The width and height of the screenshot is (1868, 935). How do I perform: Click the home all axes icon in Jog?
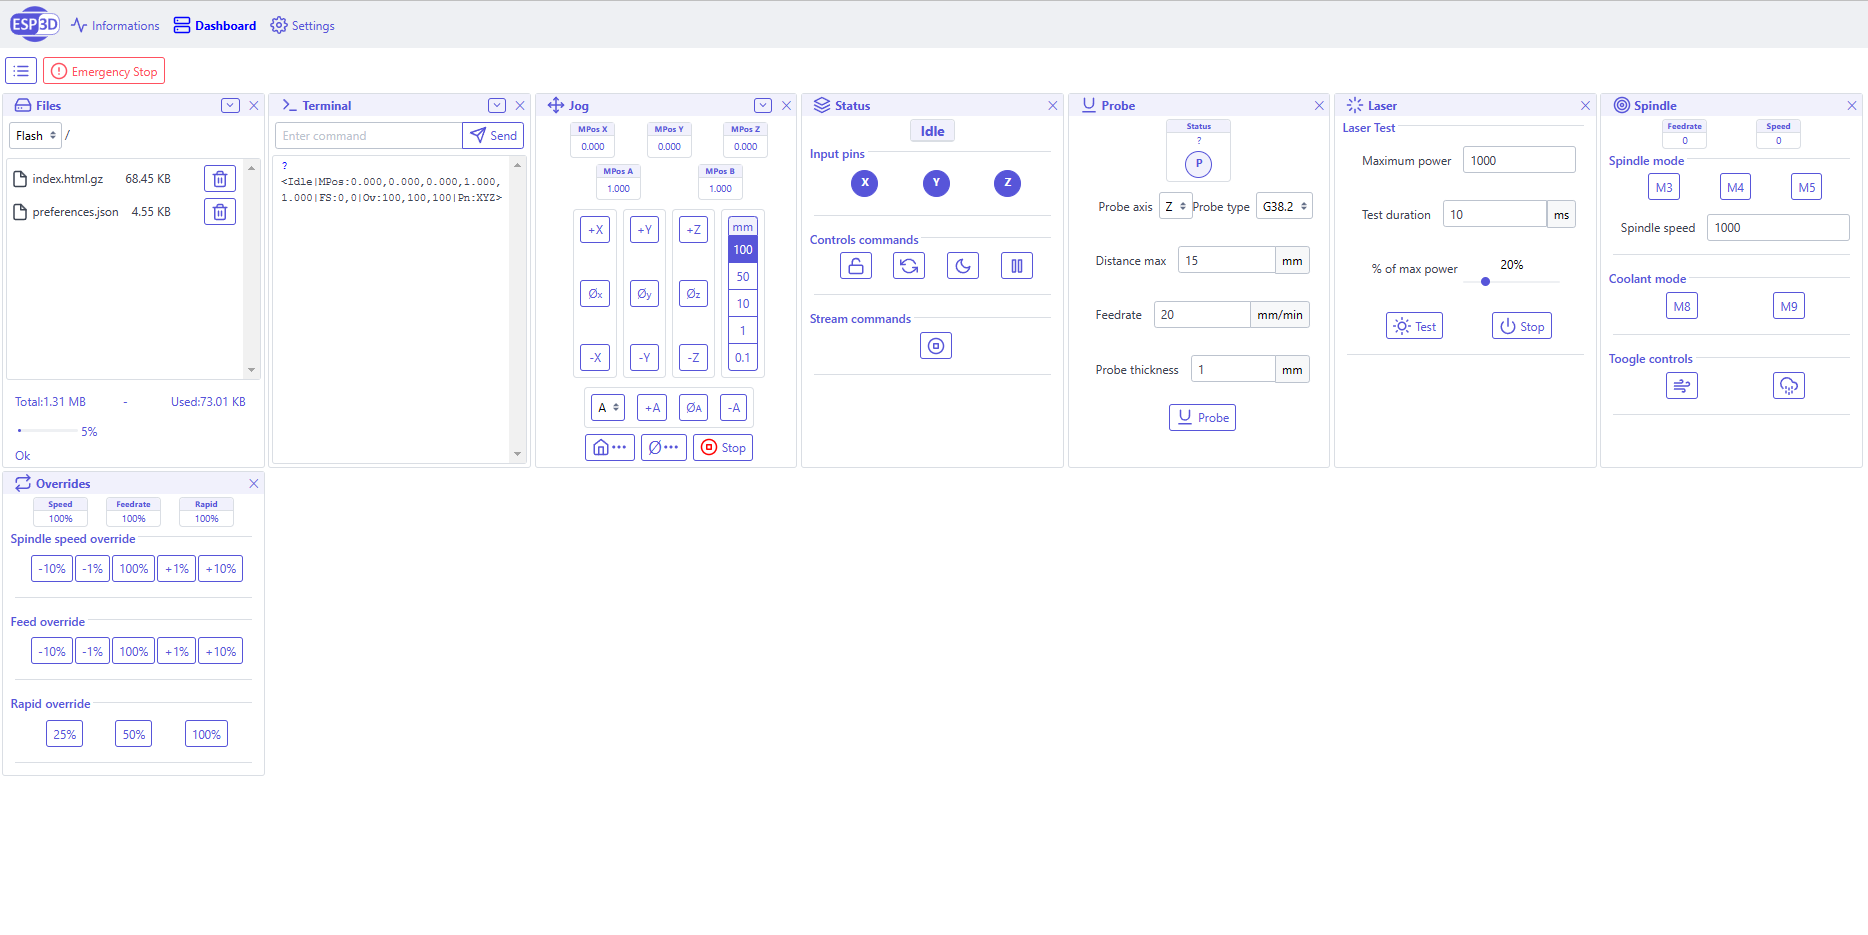[x=609, y=448]
